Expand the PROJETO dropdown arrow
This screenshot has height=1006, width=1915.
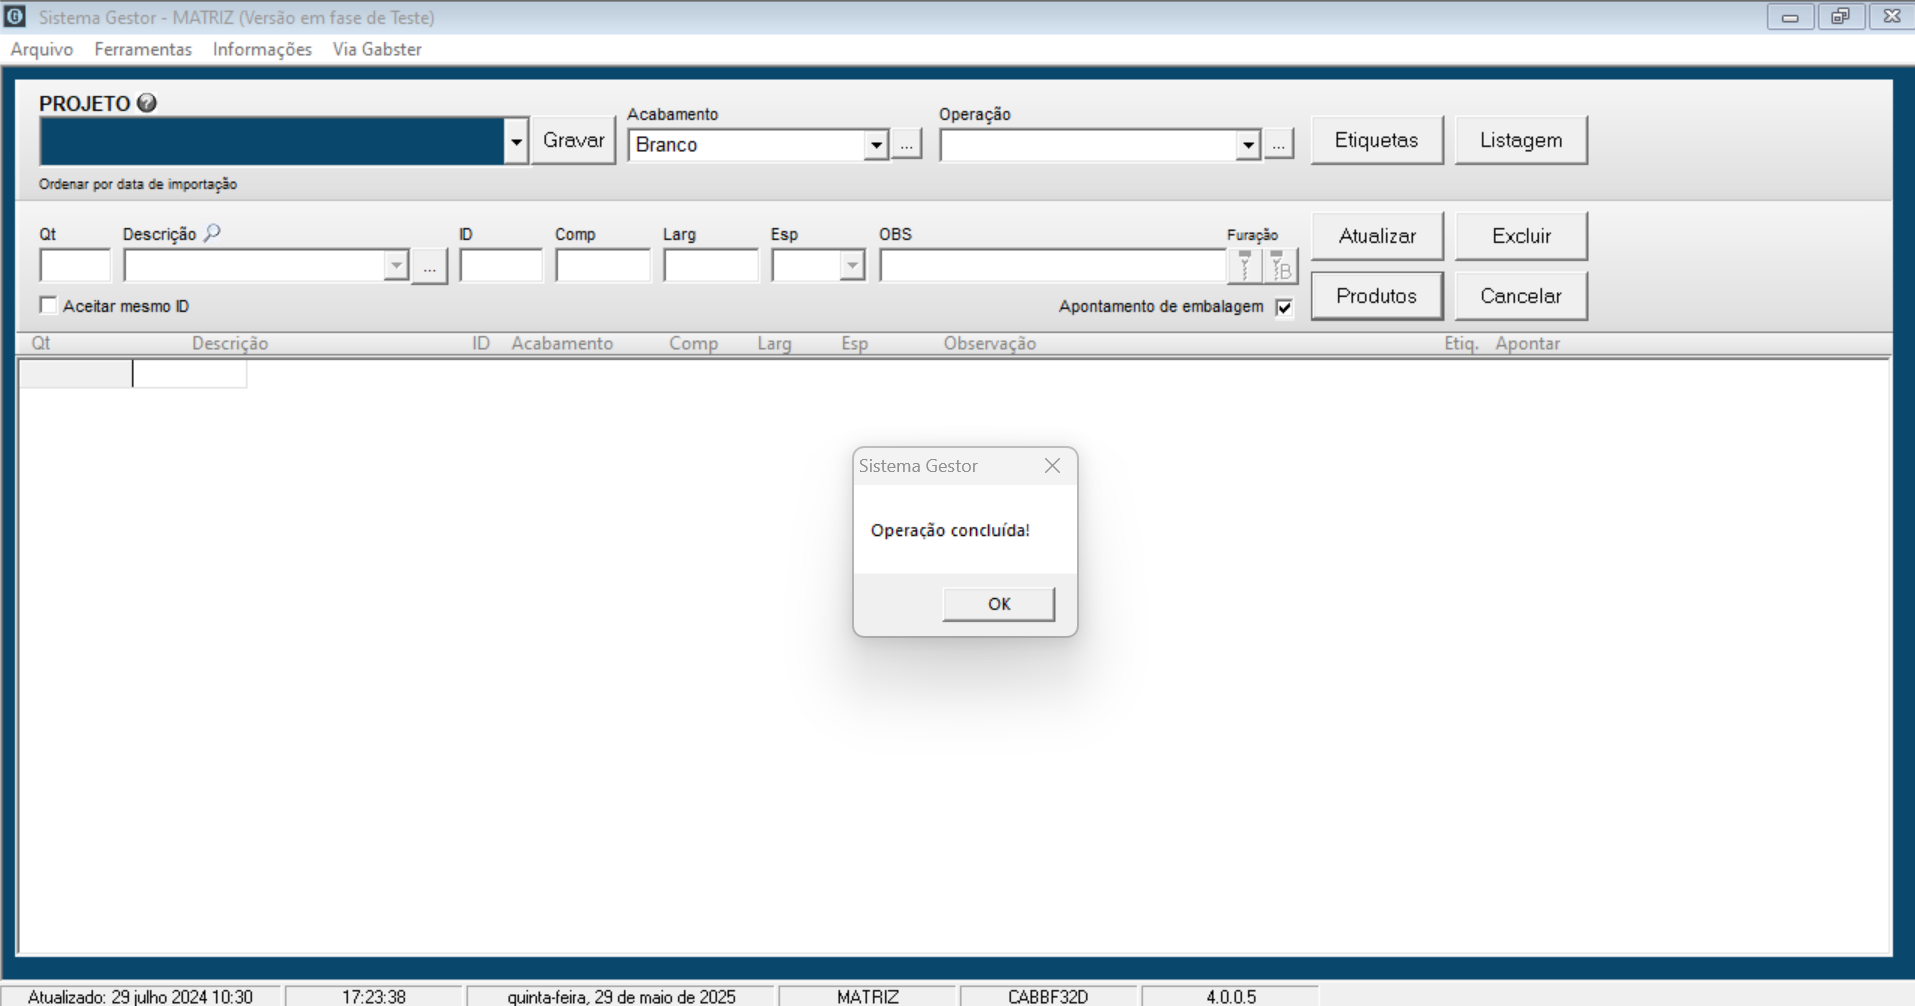[516, 141]
